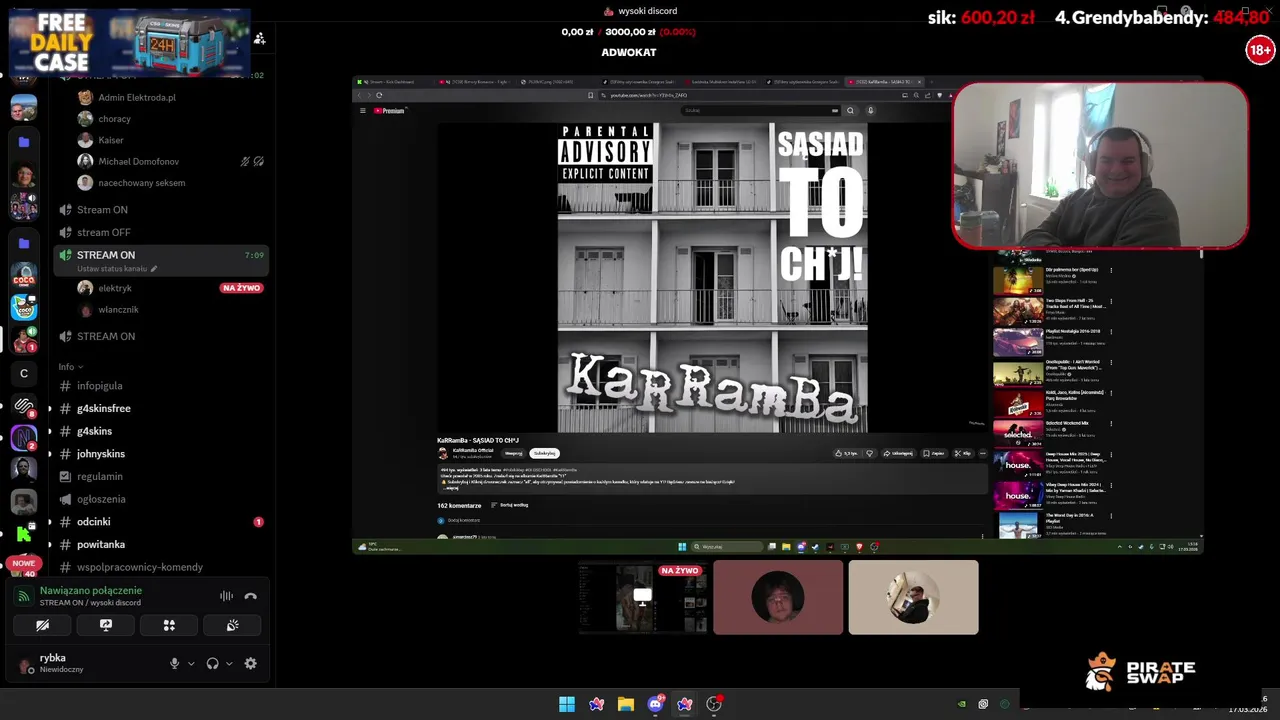Open Discord user settings gear
The height and width of the screenshot is (720, 1280).
click(251, 663)
